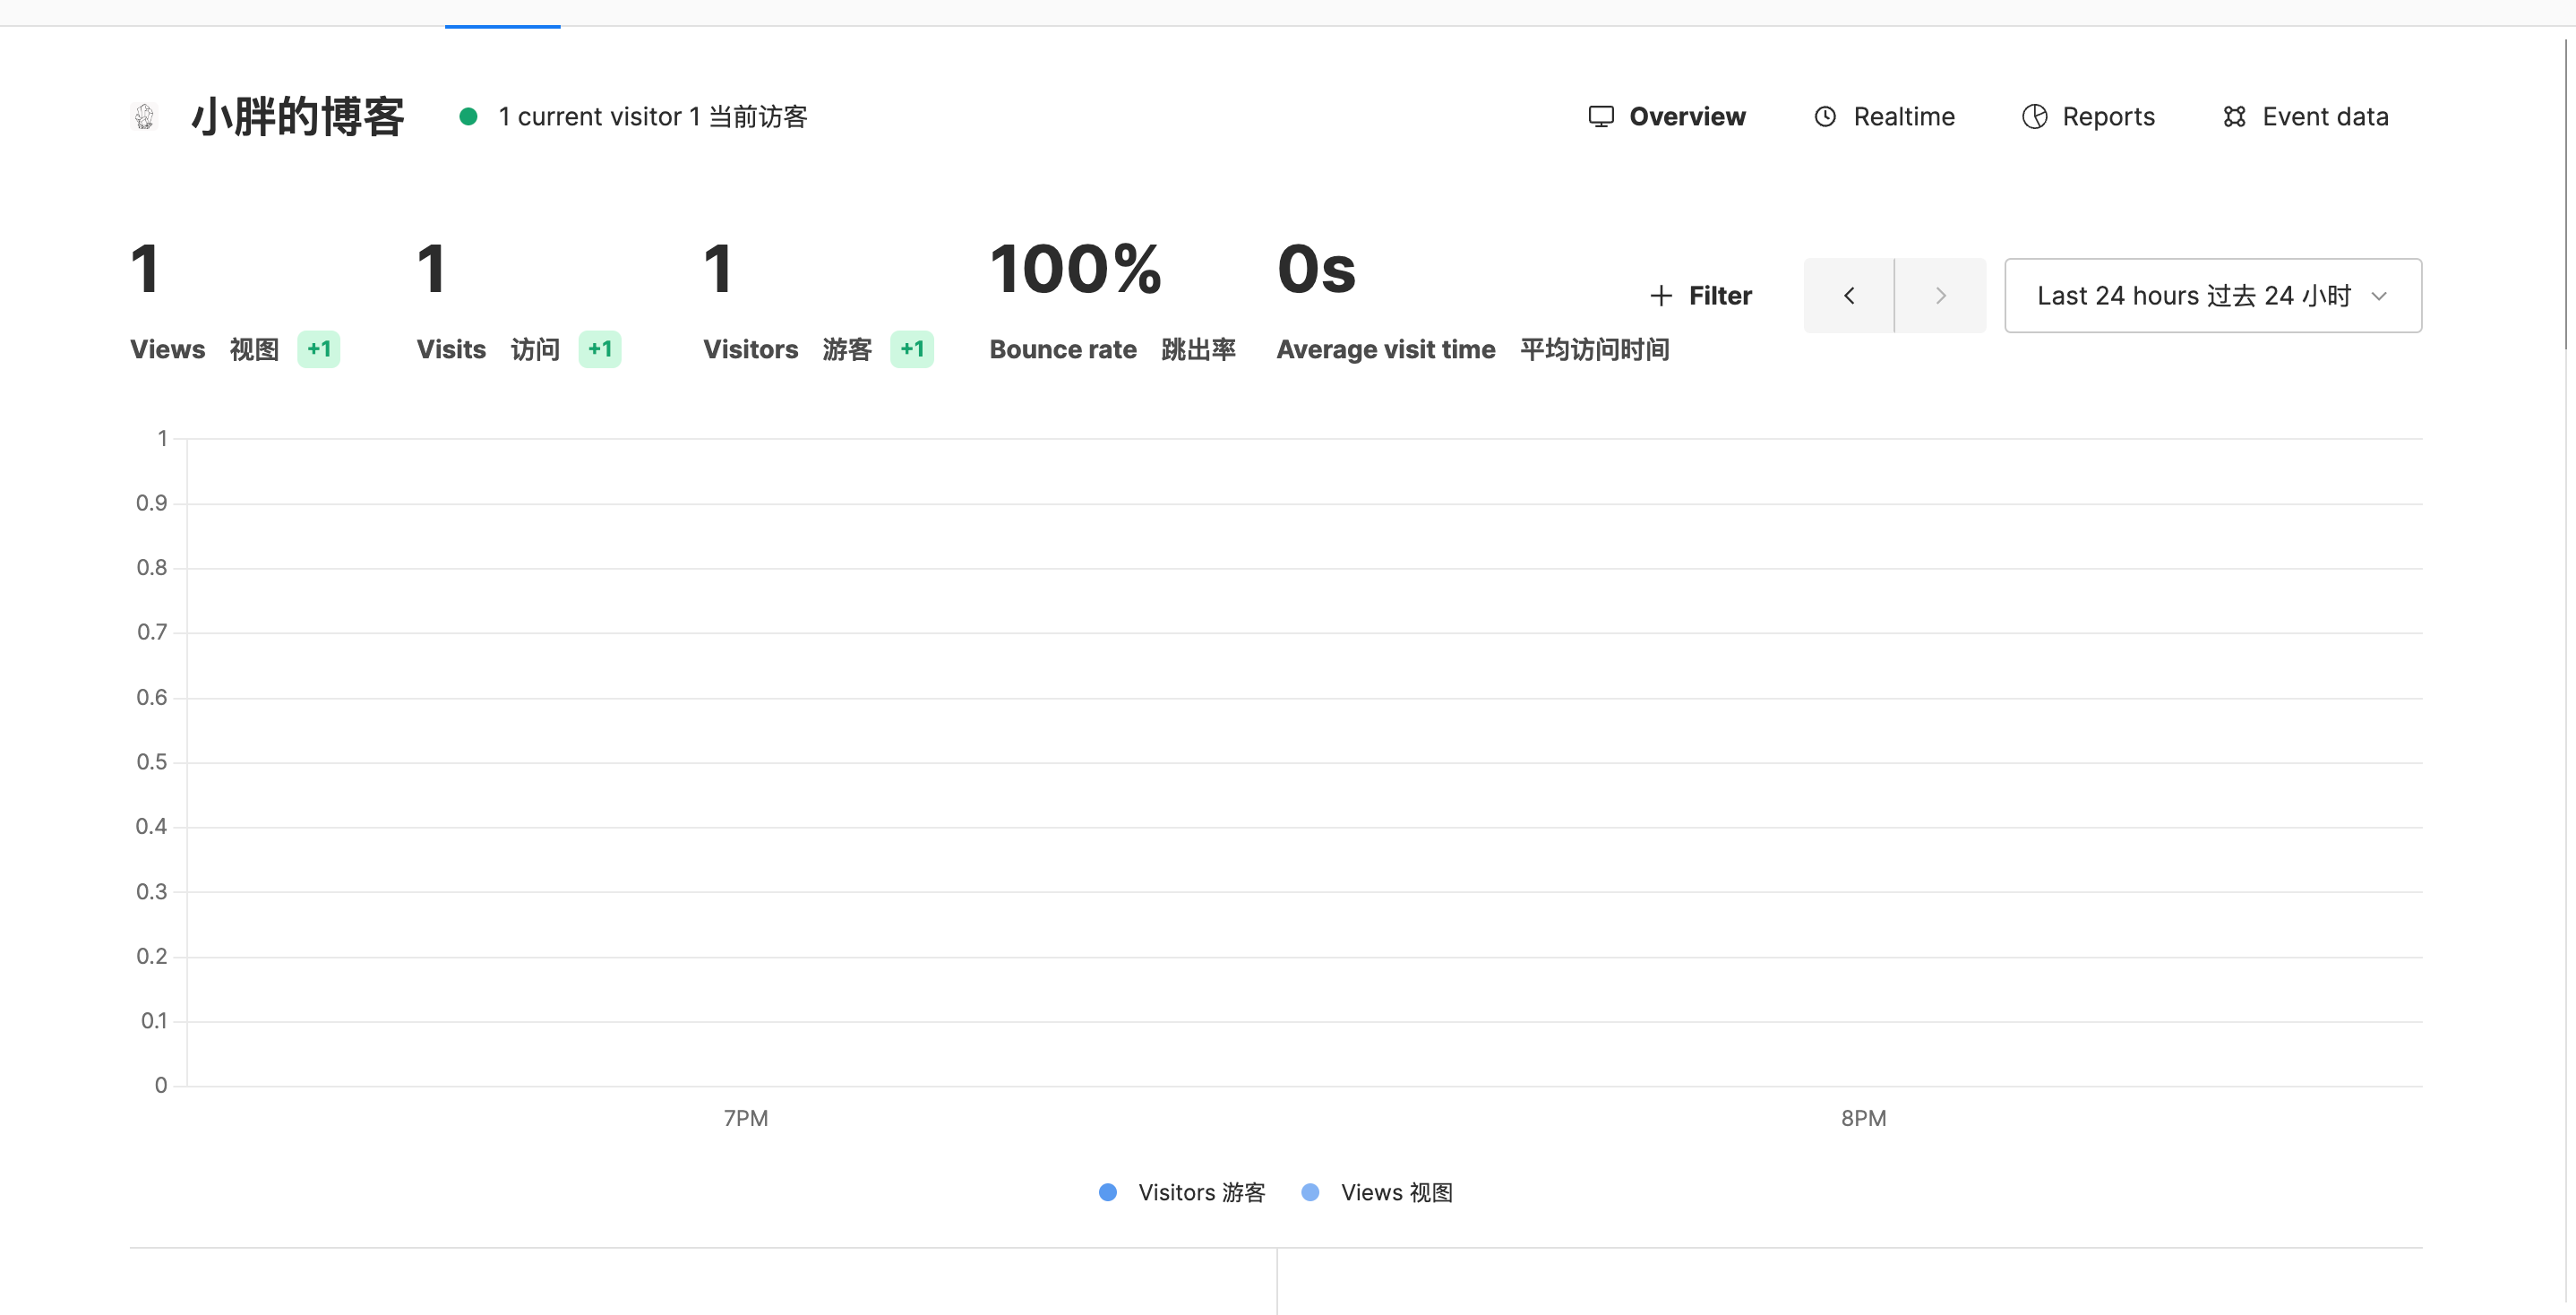Switch to the Realtime tab
This screenshot has height=1315, width=2576.
click(x=1903, y=116)
